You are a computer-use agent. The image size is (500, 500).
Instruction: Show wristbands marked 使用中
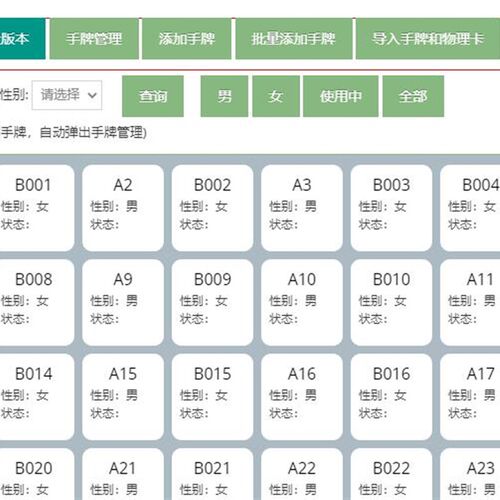coord(341,96)
